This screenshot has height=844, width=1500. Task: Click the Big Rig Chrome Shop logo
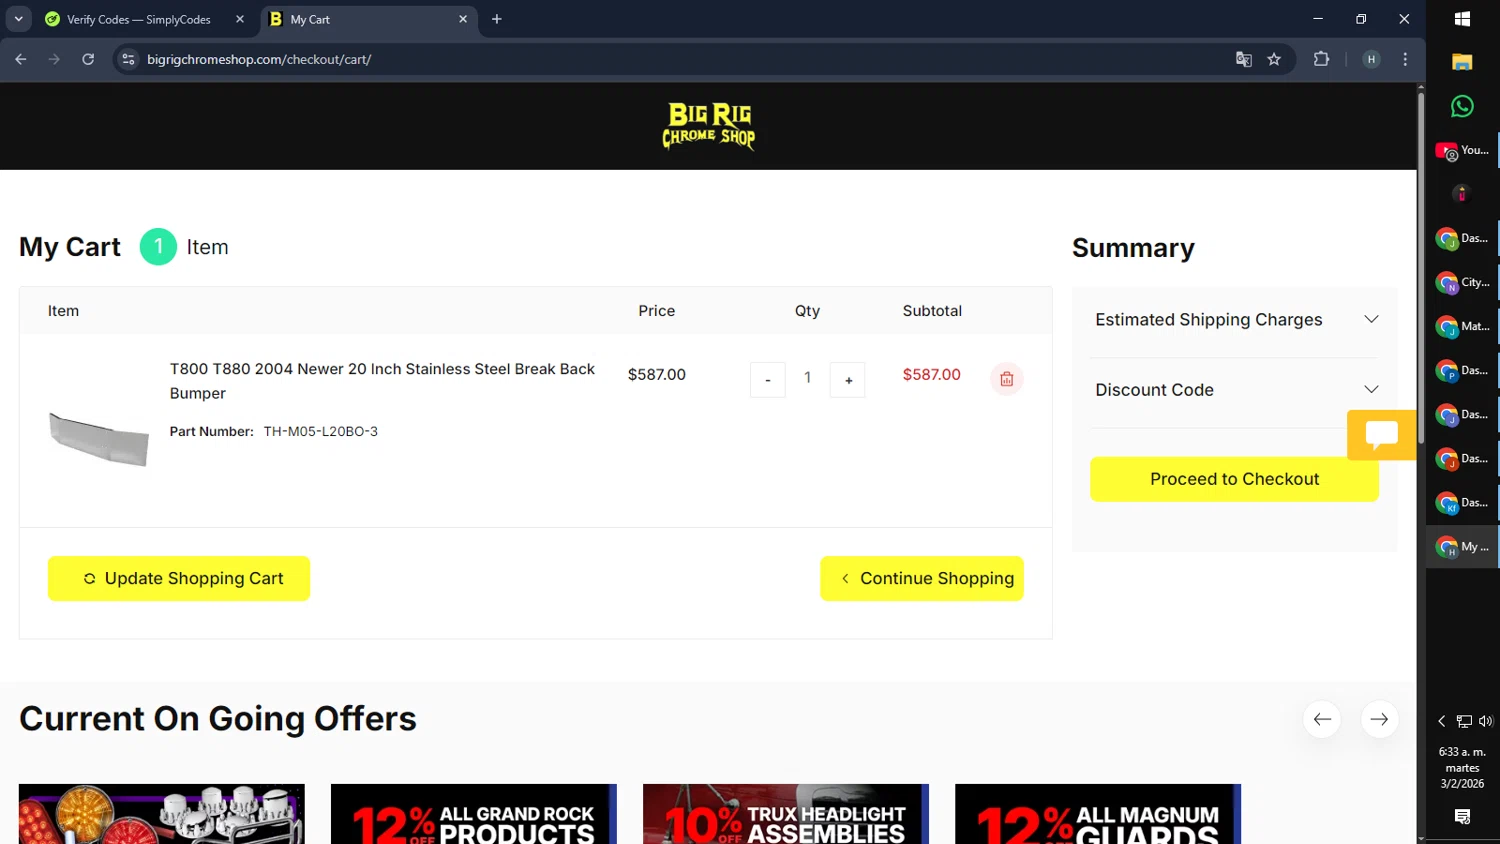tap(708, 126)
